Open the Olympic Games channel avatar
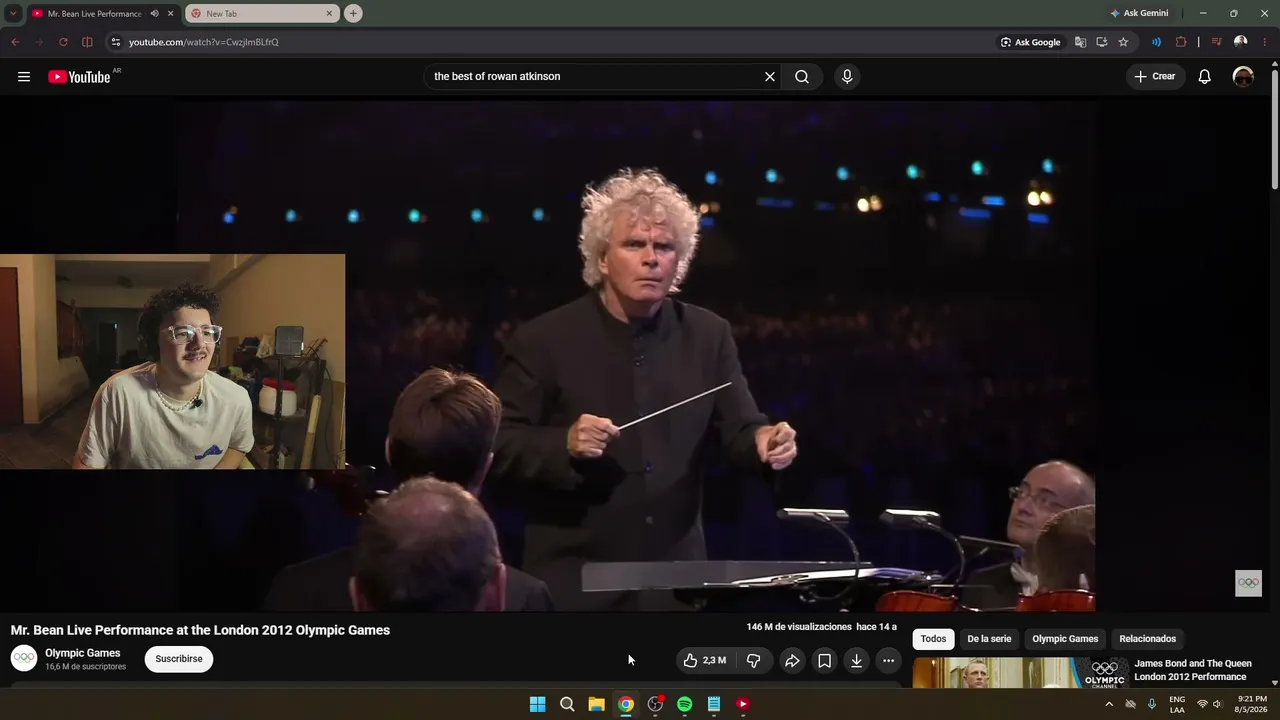Screen dimensions: 1280x720 coord(24,658)
